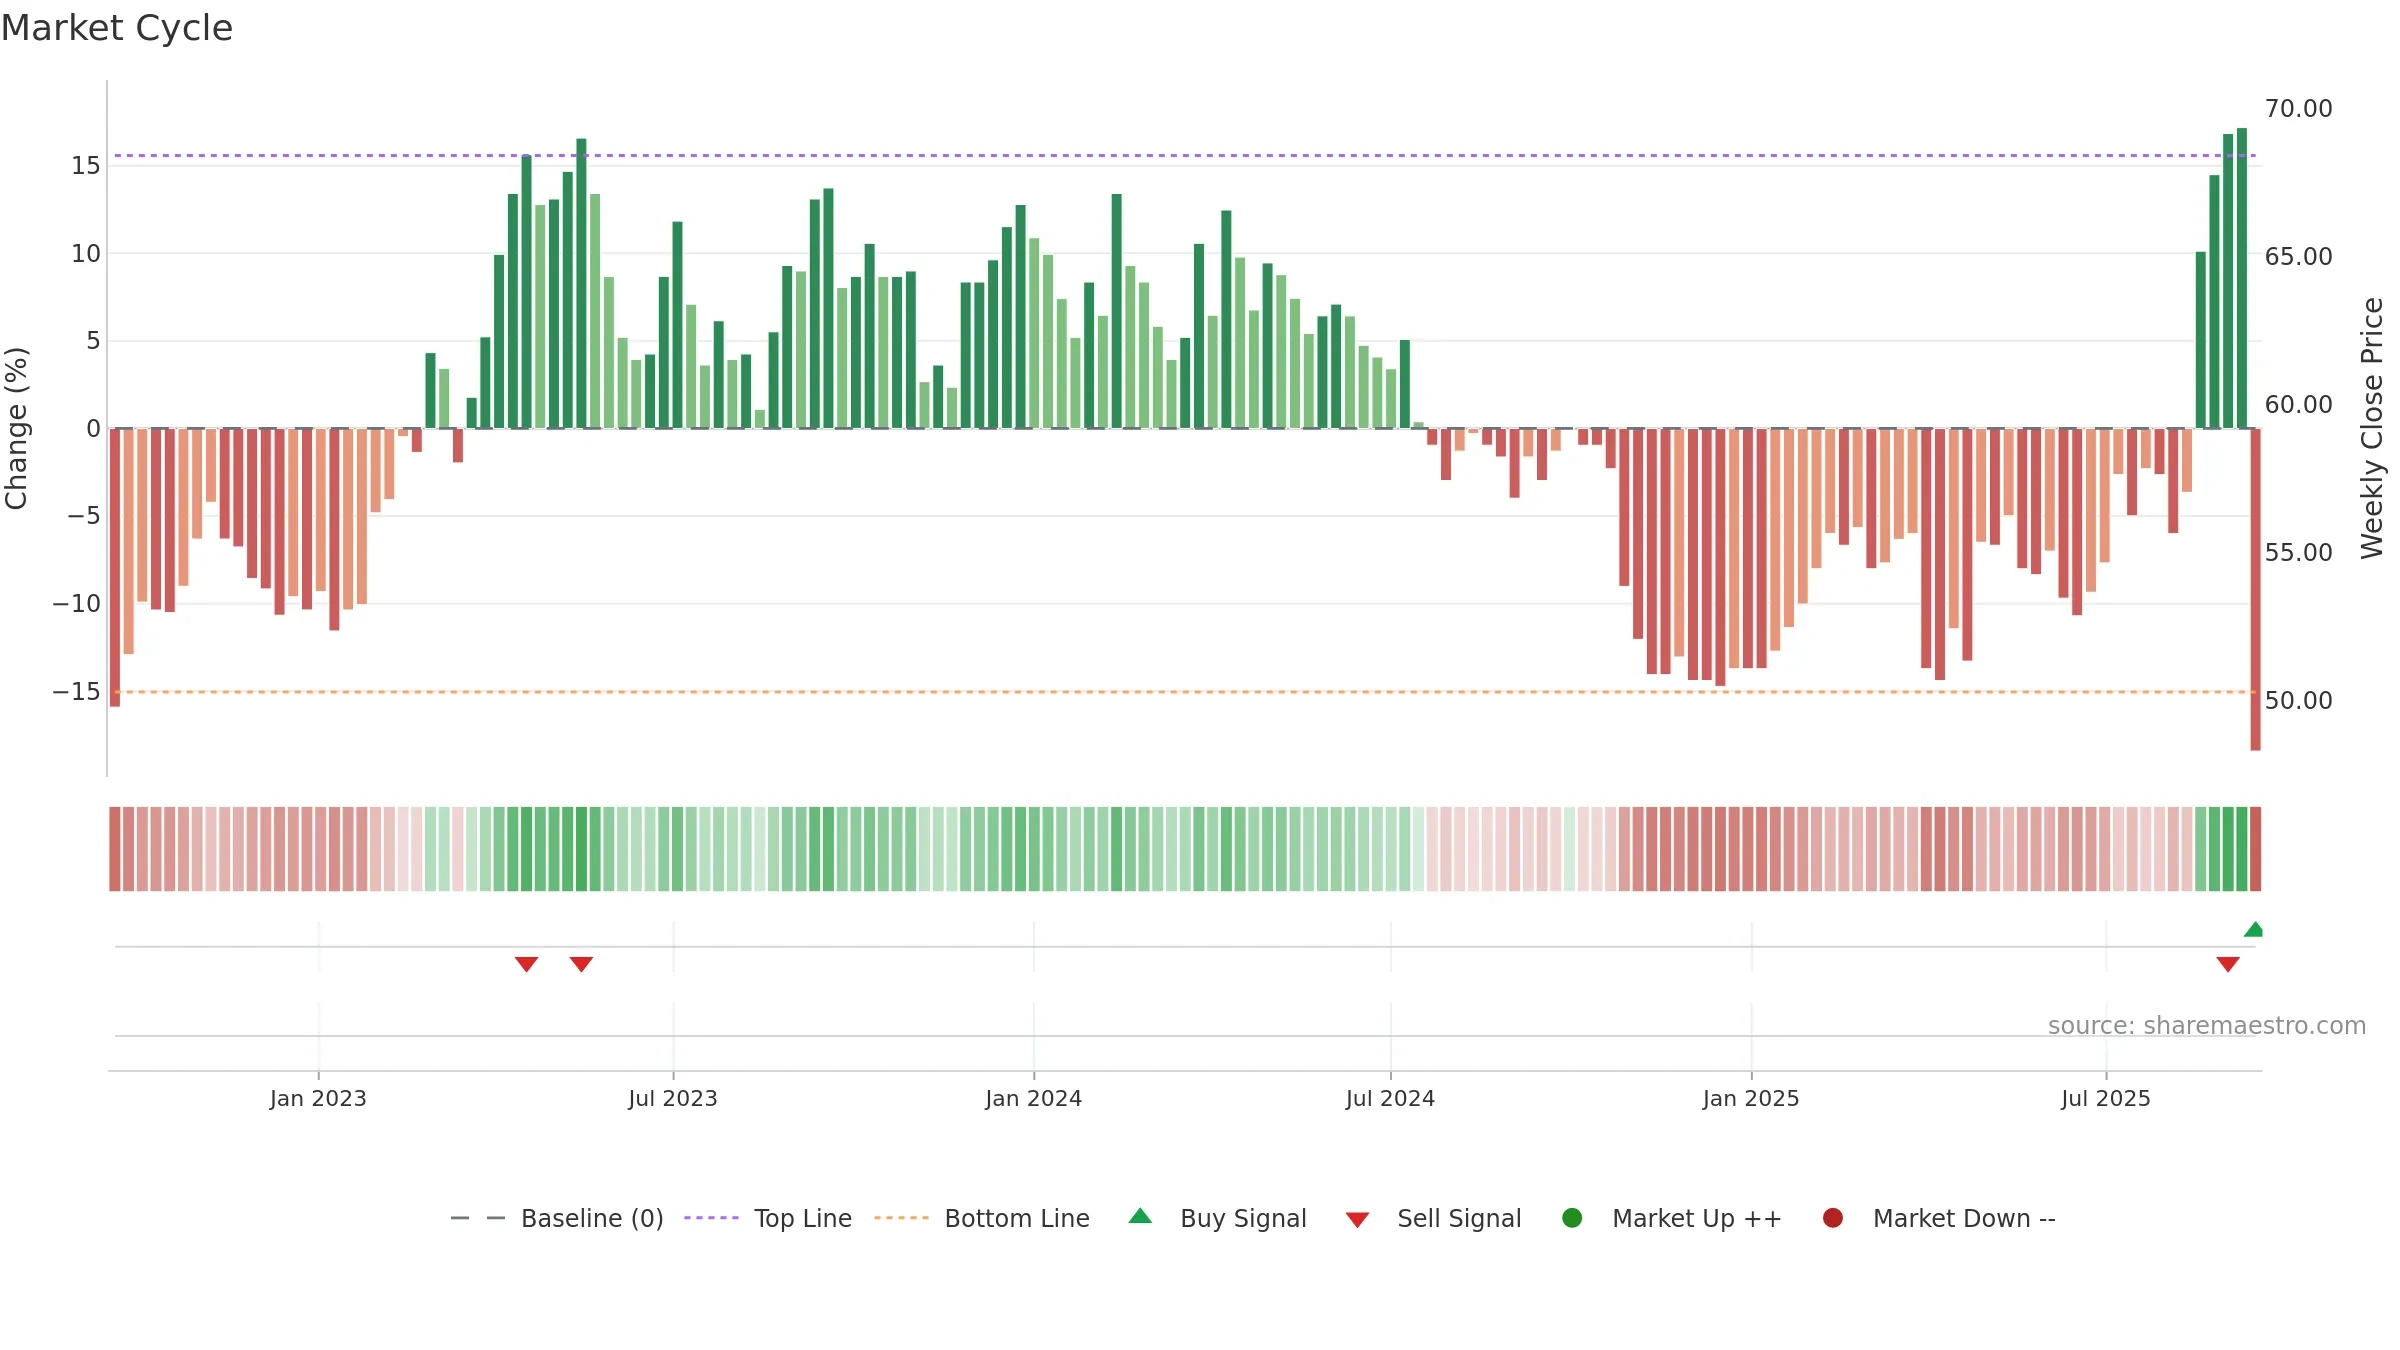This screenshot has width=2400, height=1350.
Task: Toggle the Market Down -- legend entry
Action: tap(1938, 1218)
